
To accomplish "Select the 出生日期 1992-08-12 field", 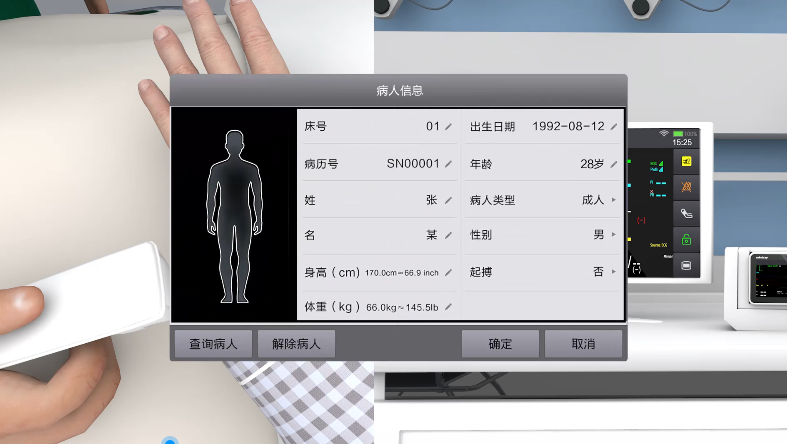I will coord(568,126).
